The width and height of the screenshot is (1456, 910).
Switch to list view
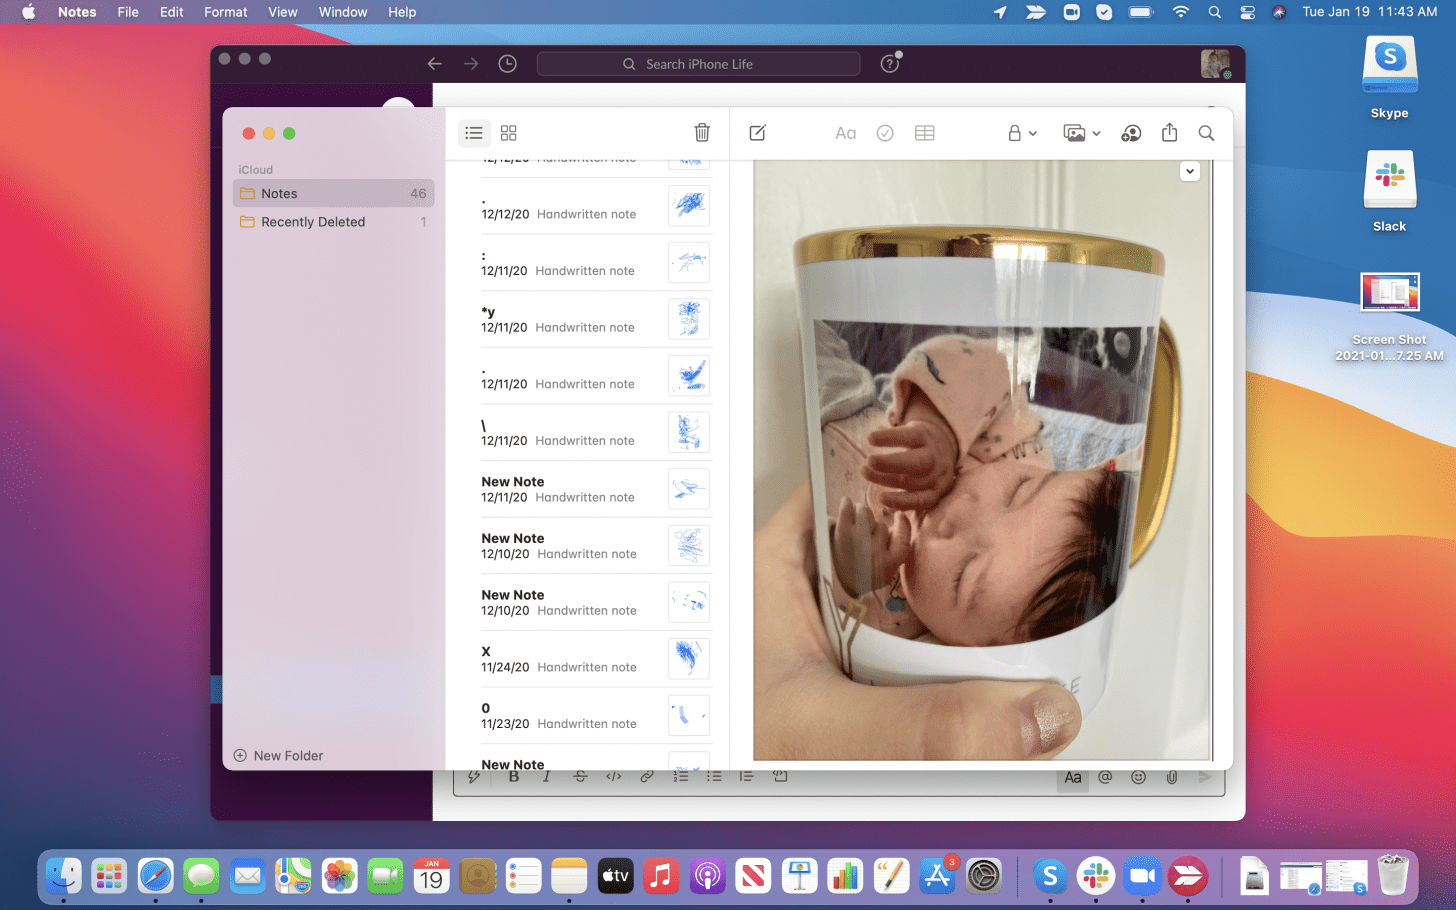[474, 133]
